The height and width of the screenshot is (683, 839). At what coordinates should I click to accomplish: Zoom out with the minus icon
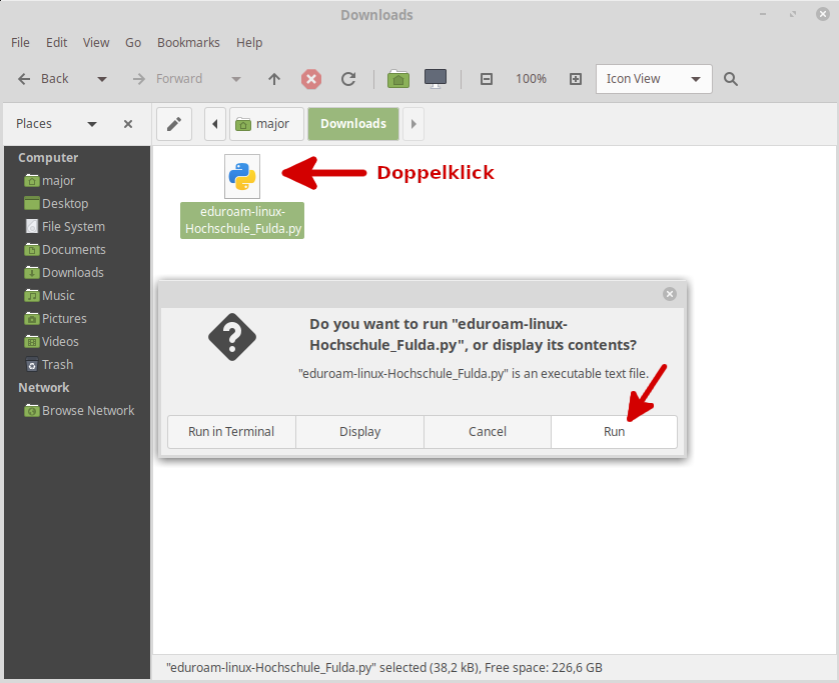[486, 79]
